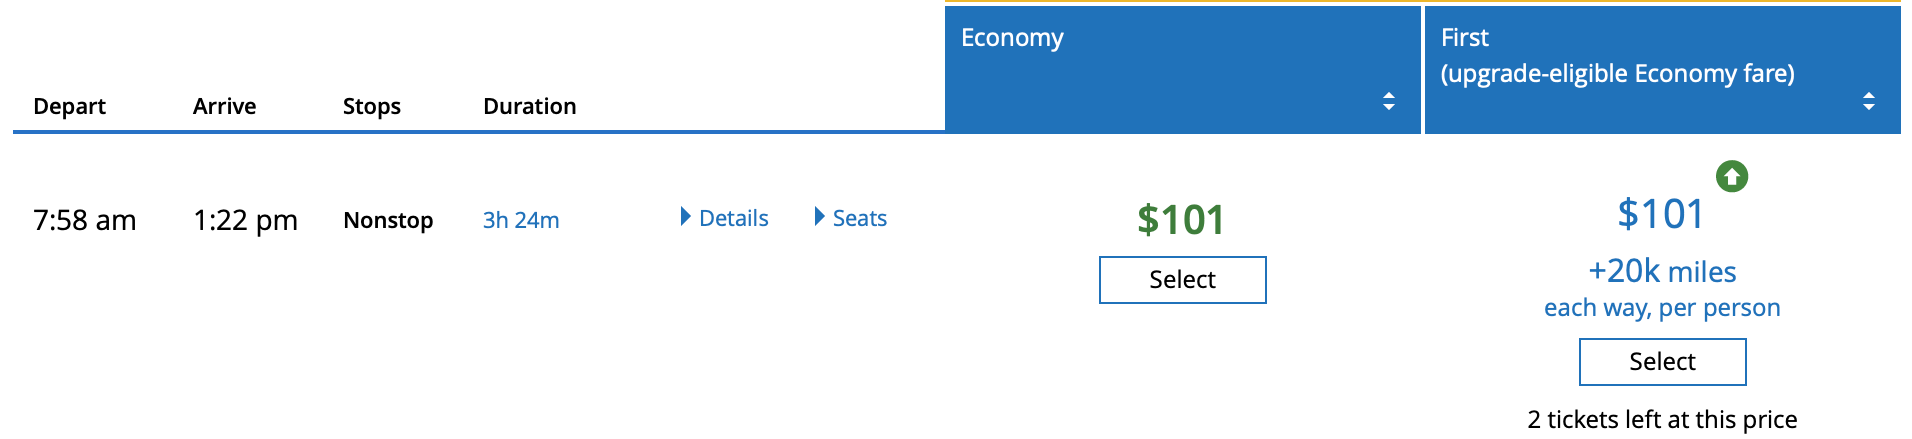The width and height of the screenshot is (1912, 439).
Task: Sort flights by the Arrive column header
Action: (x=224, y=106)
